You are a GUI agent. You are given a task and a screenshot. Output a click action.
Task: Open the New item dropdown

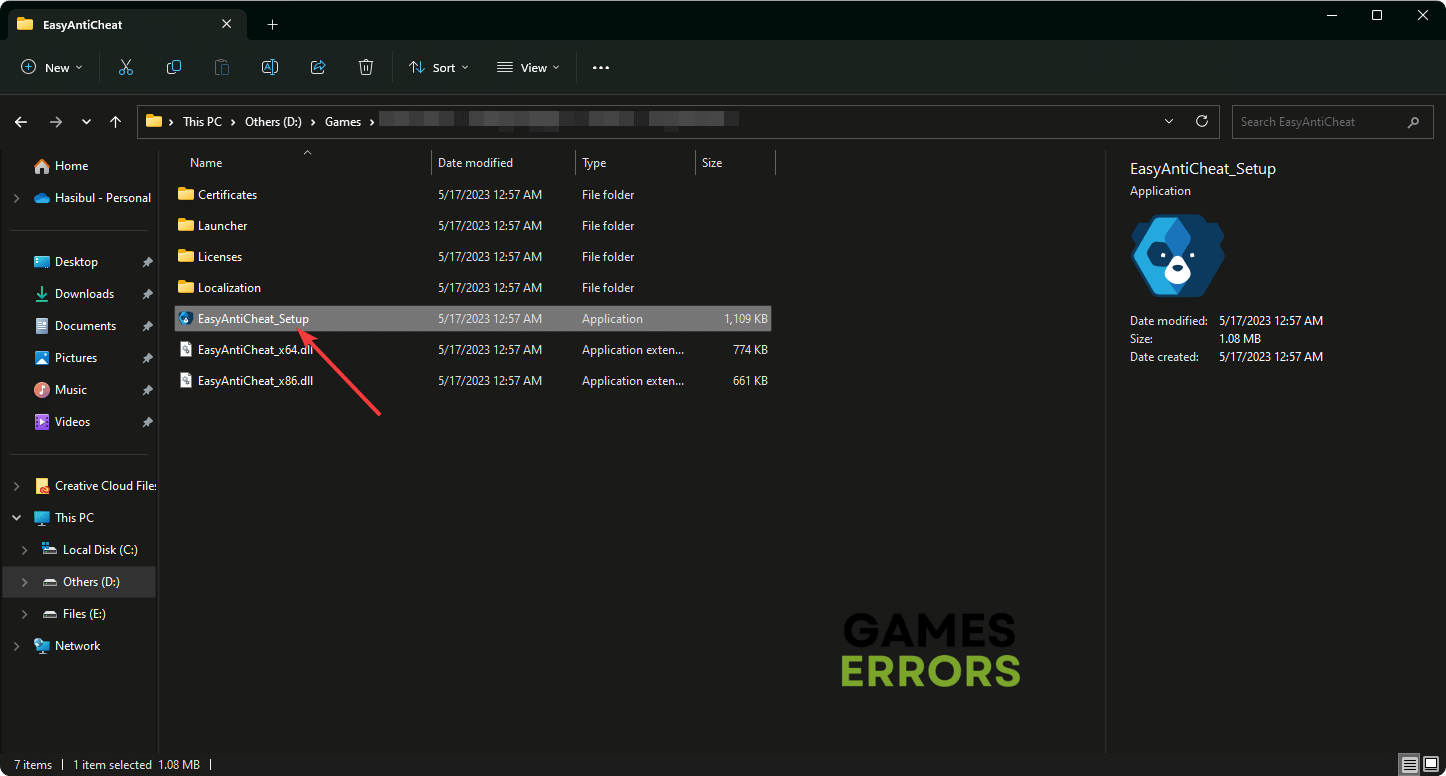pos(51,67)
